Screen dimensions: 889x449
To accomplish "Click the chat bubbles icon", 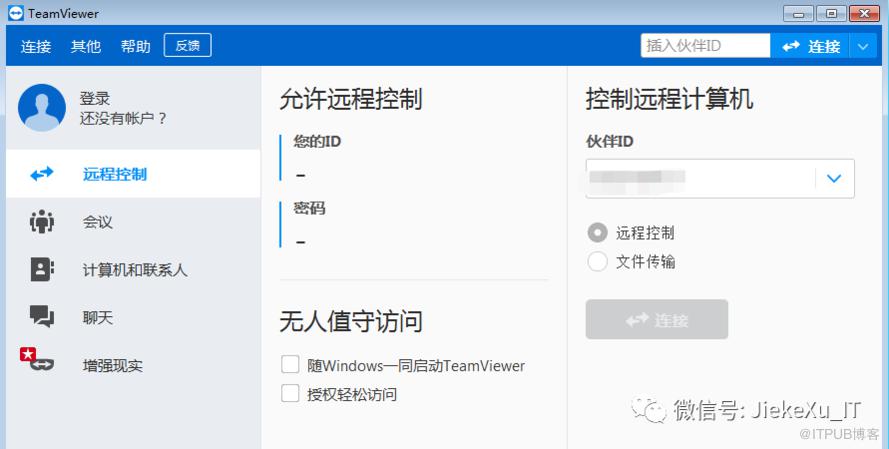I will pos(42,316).
